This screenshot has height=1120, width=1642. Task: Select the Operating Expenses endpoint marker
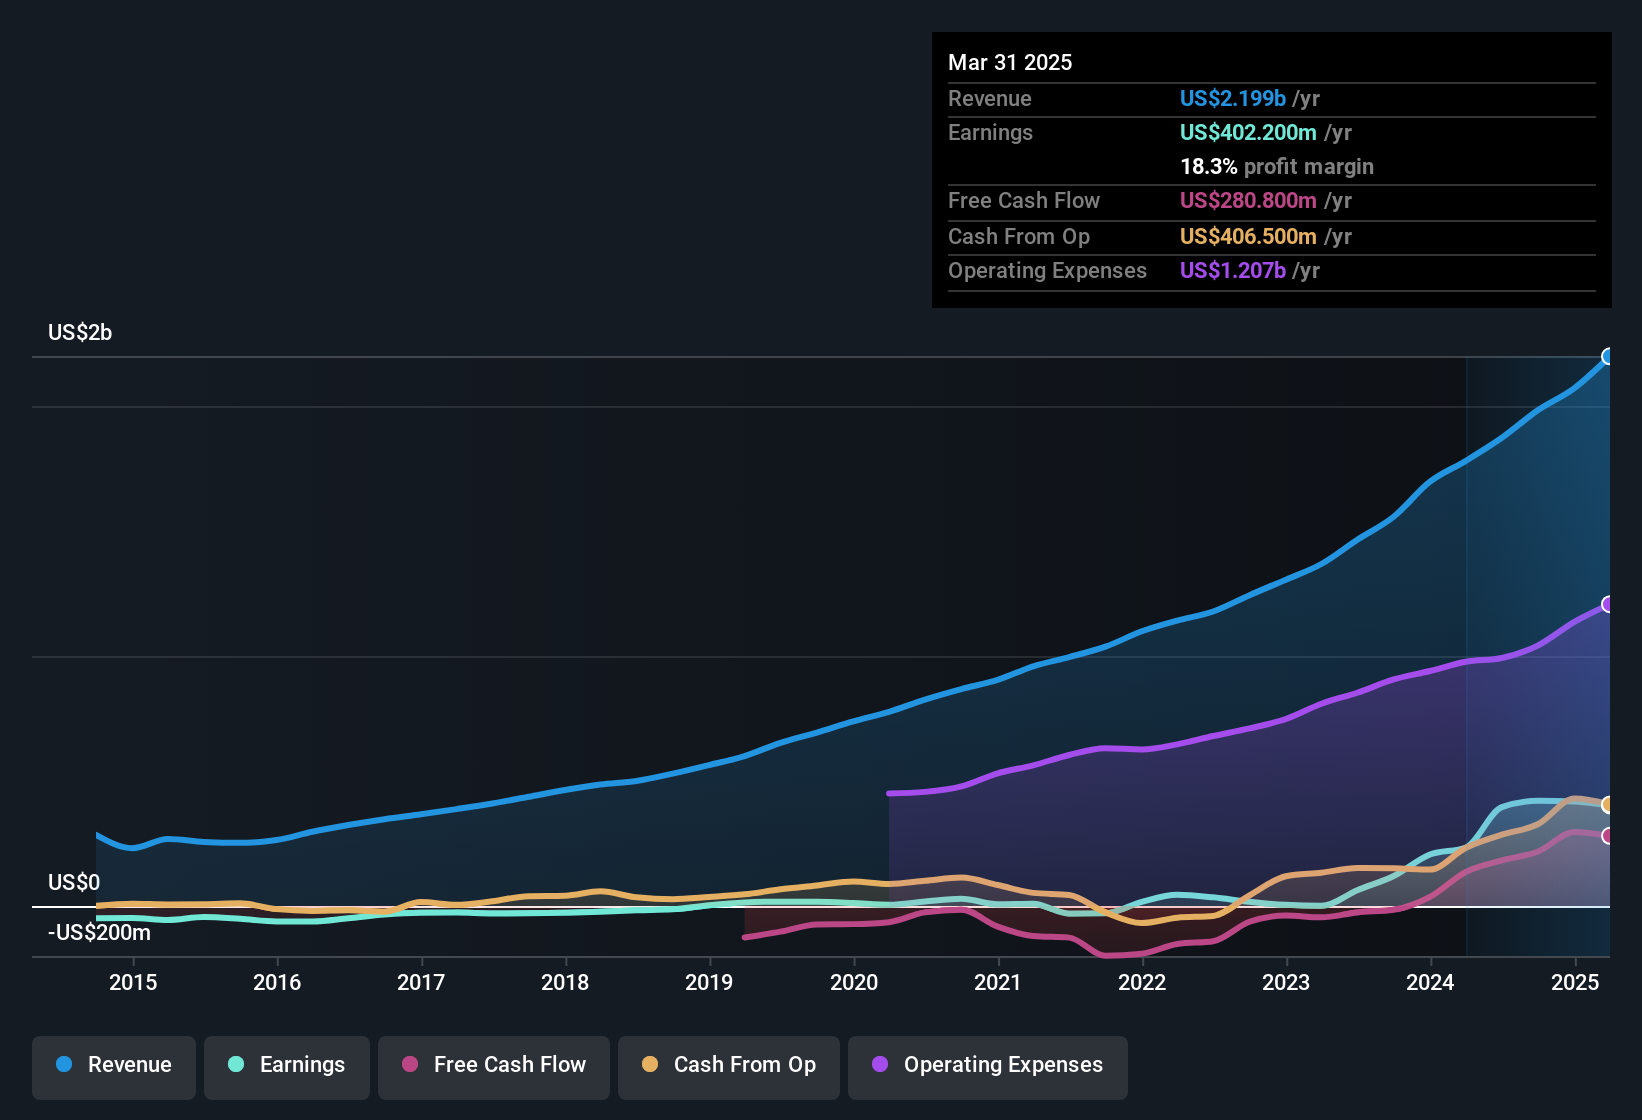(1608, 604)
